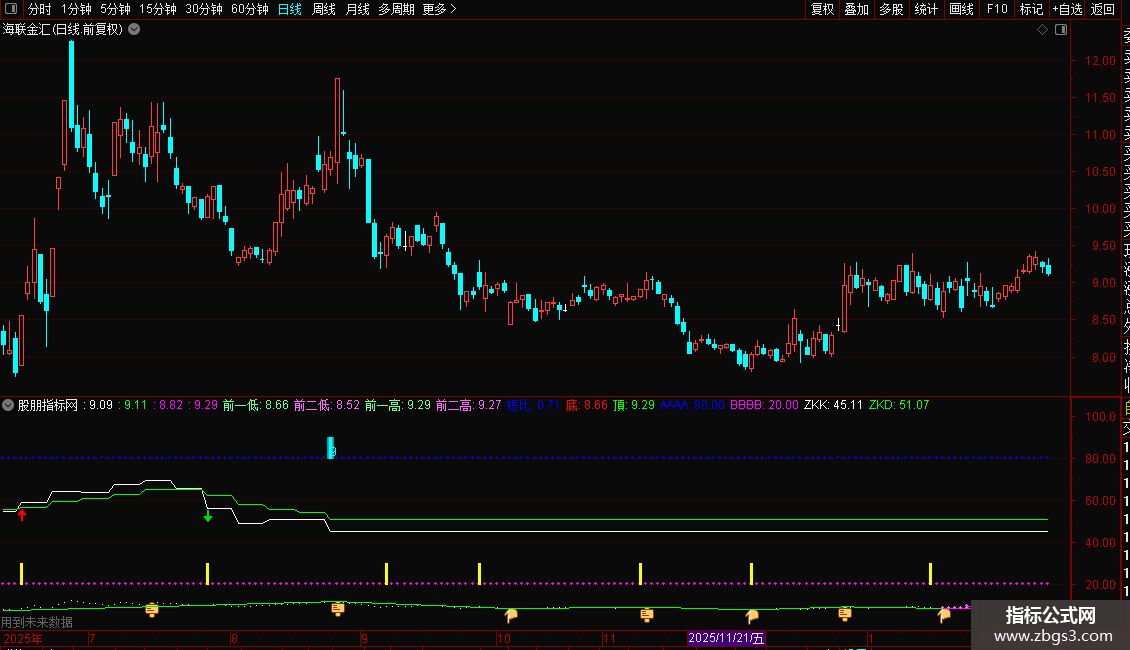Click the ZKD: 51.07 value

pyautogui.click(x=899, y=405)
